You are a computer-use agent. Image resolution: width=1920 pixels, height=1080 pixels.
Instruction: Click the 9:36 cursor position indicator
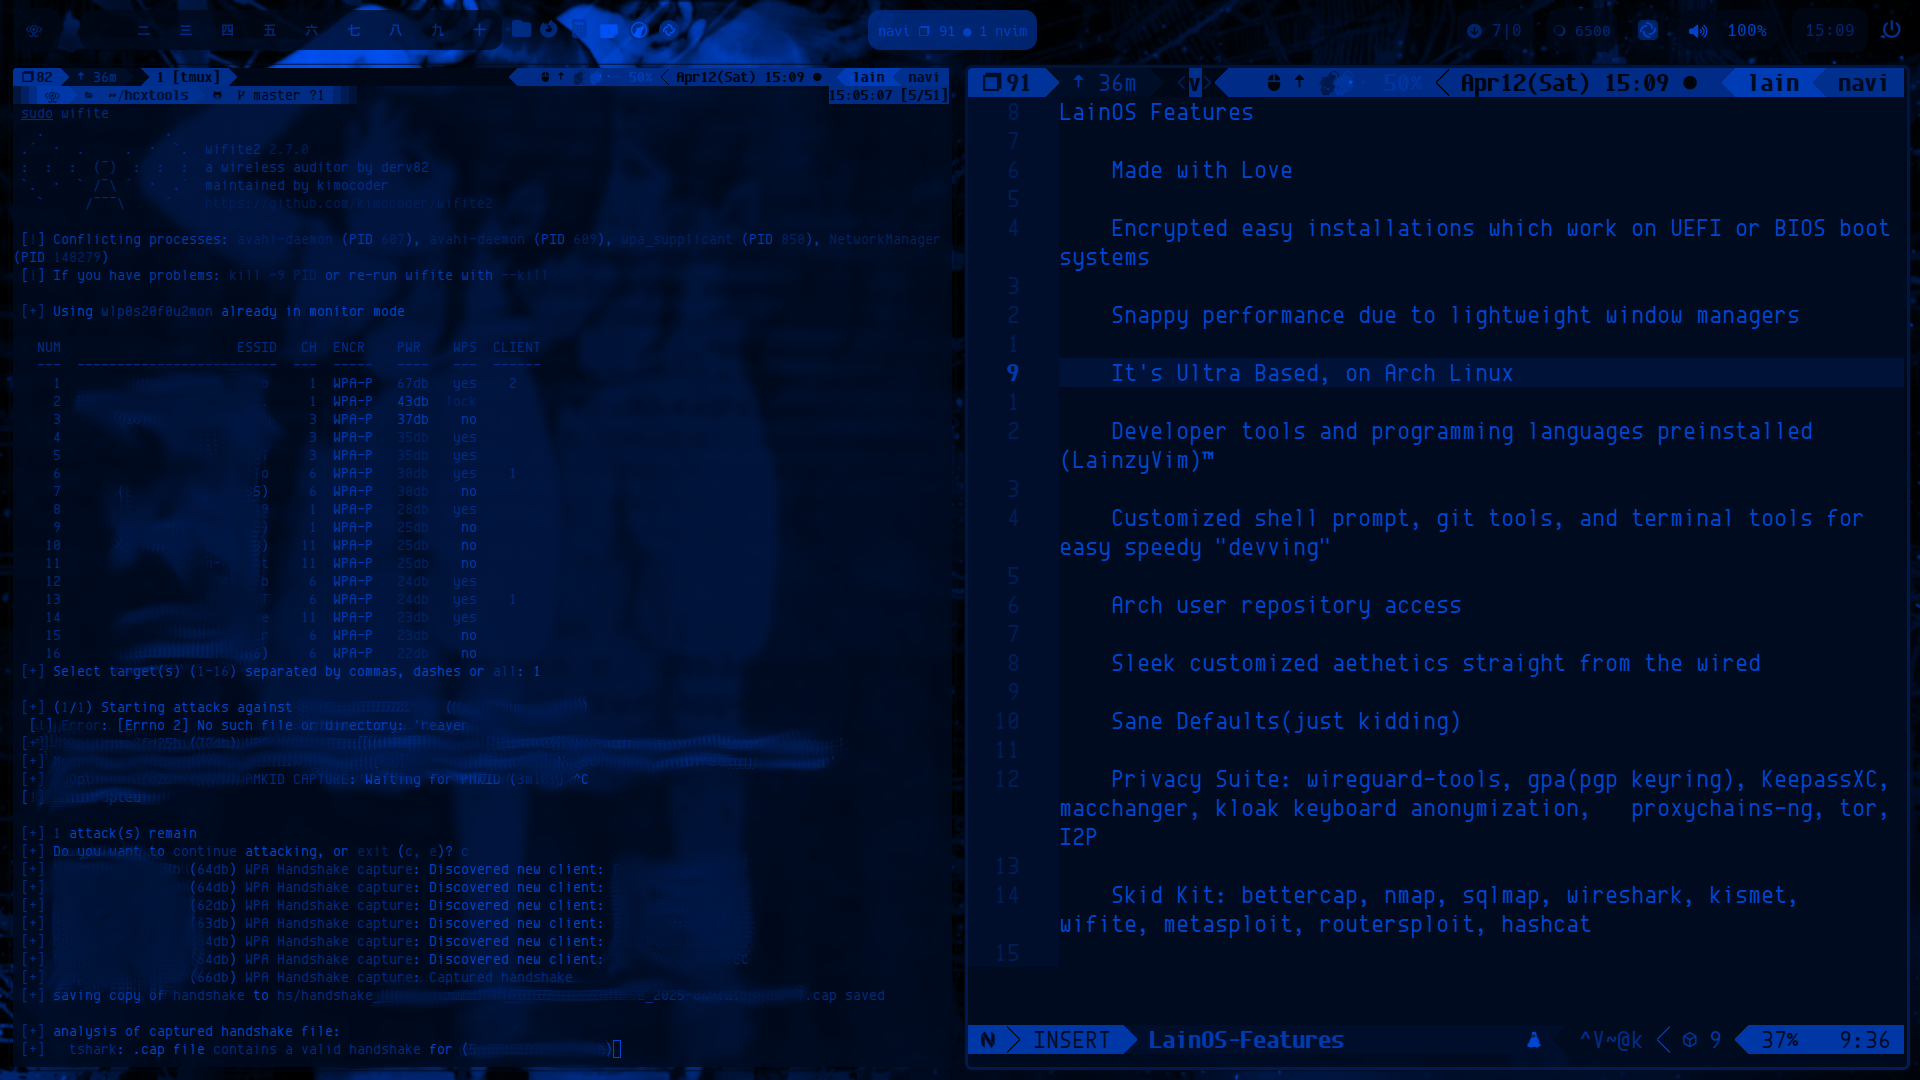(1865, 1040)
